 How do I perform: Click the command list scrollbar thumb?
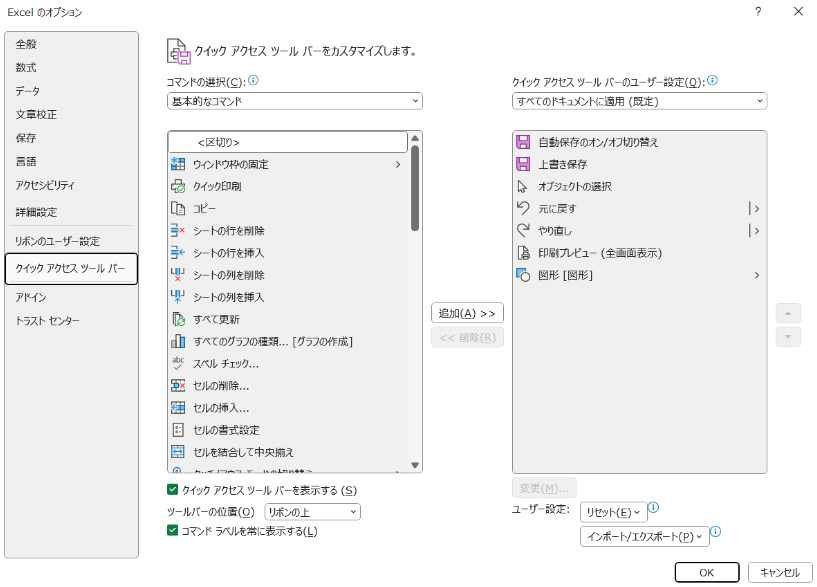(415, 188)
